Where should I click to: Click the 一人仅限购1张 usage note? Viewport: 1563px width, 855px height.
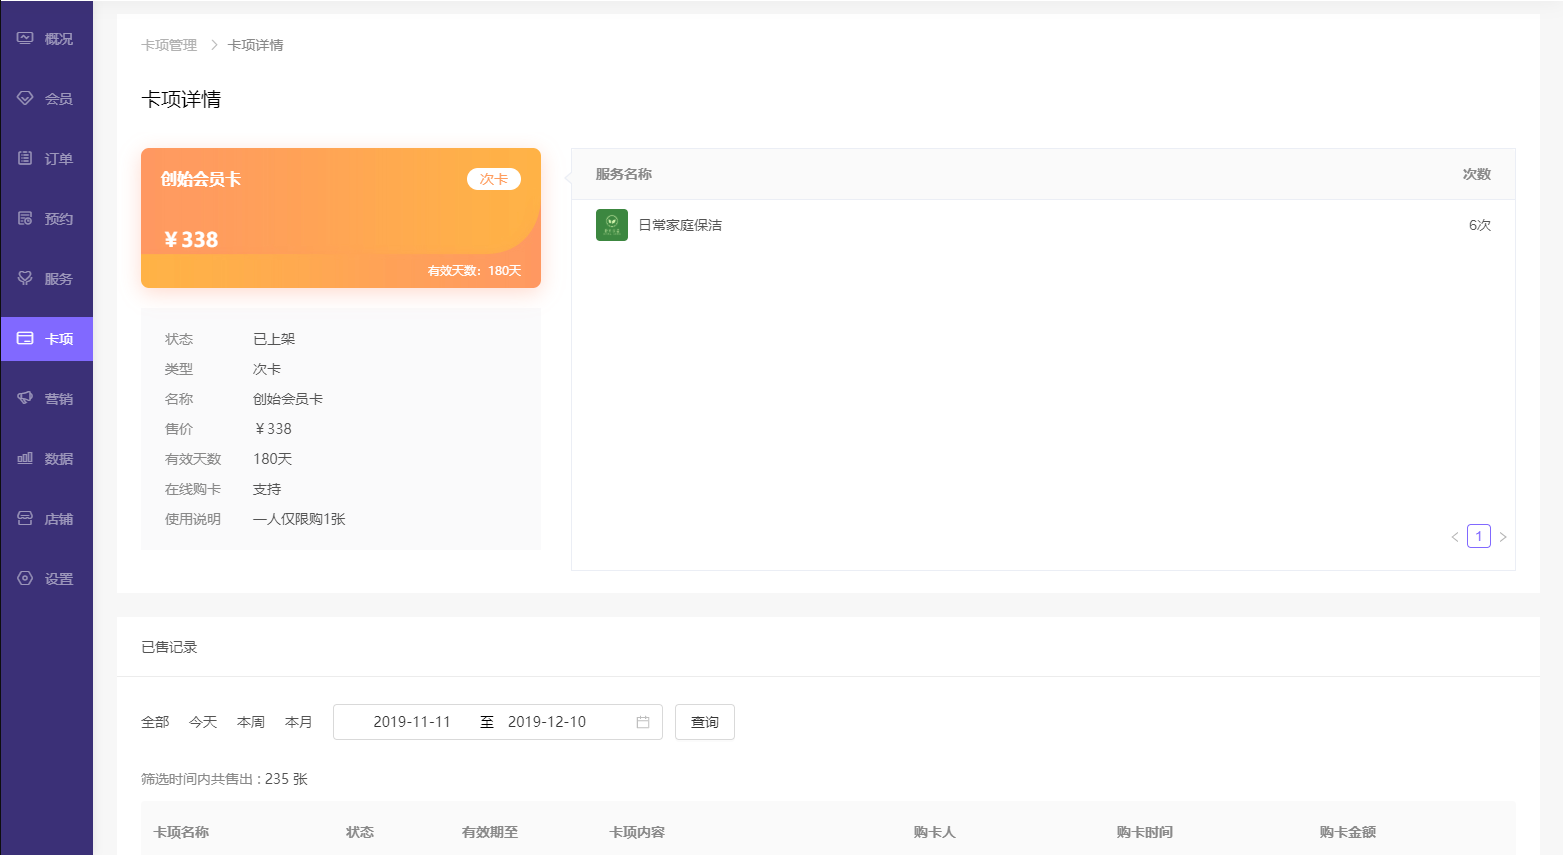point(299,519)
